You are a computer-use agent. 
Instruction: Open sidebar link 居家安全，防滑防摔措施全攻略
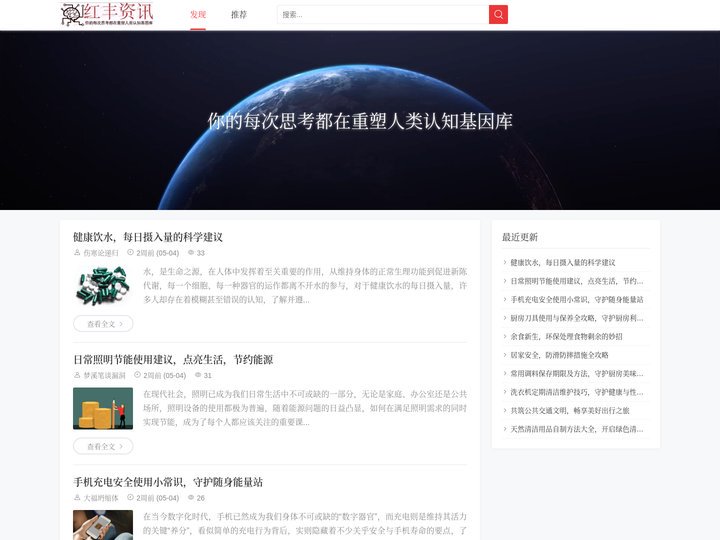click(x=559, y=355)
